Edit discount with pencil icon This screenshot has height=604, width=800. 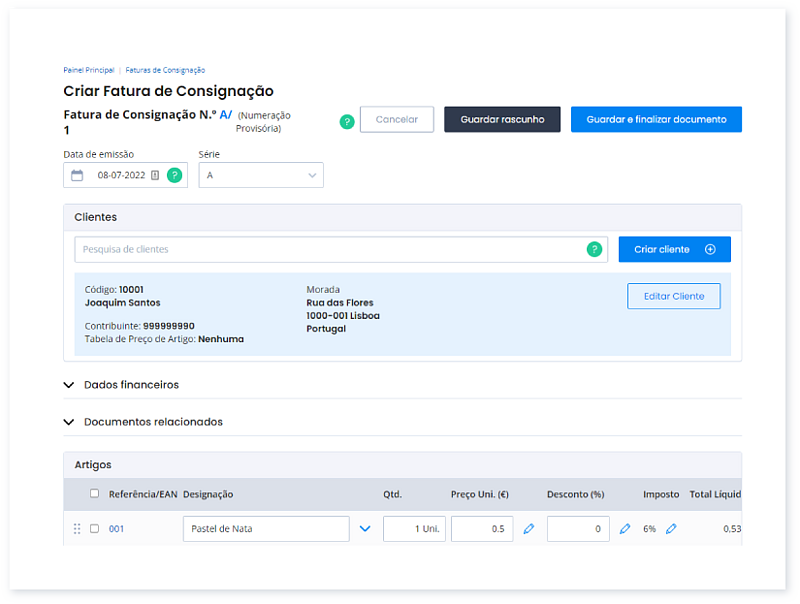[x=625, y=529]
